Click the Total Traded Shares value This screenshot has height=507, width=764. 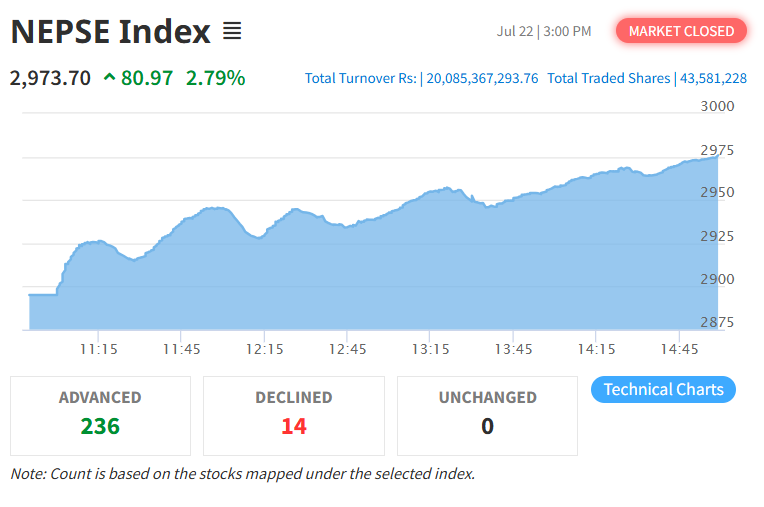[x=713, y=78]
